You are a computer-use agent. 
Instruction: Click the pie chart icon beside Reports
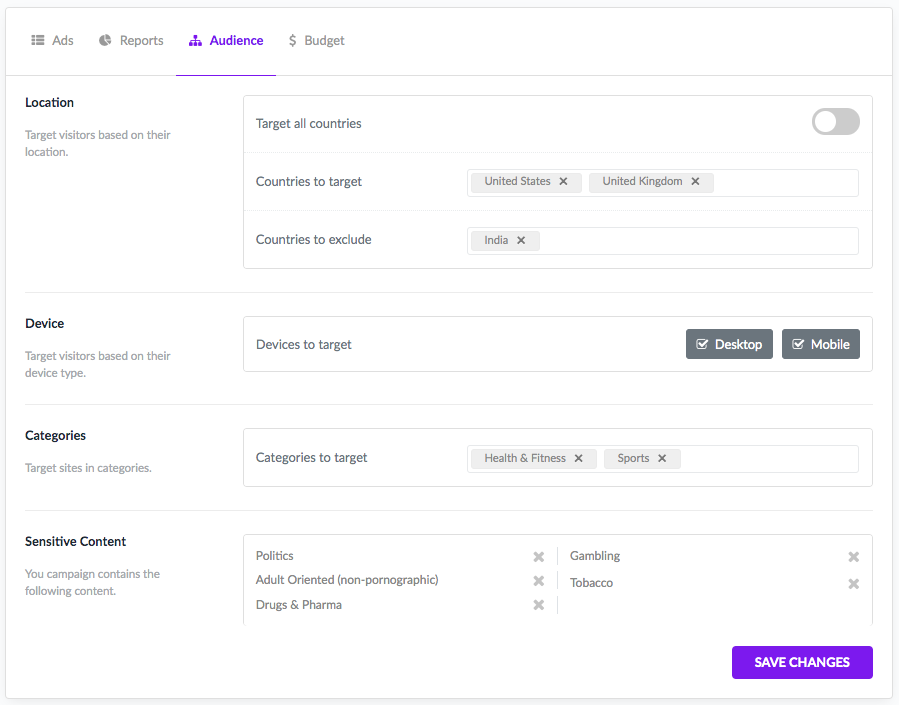tap(105, 40)
